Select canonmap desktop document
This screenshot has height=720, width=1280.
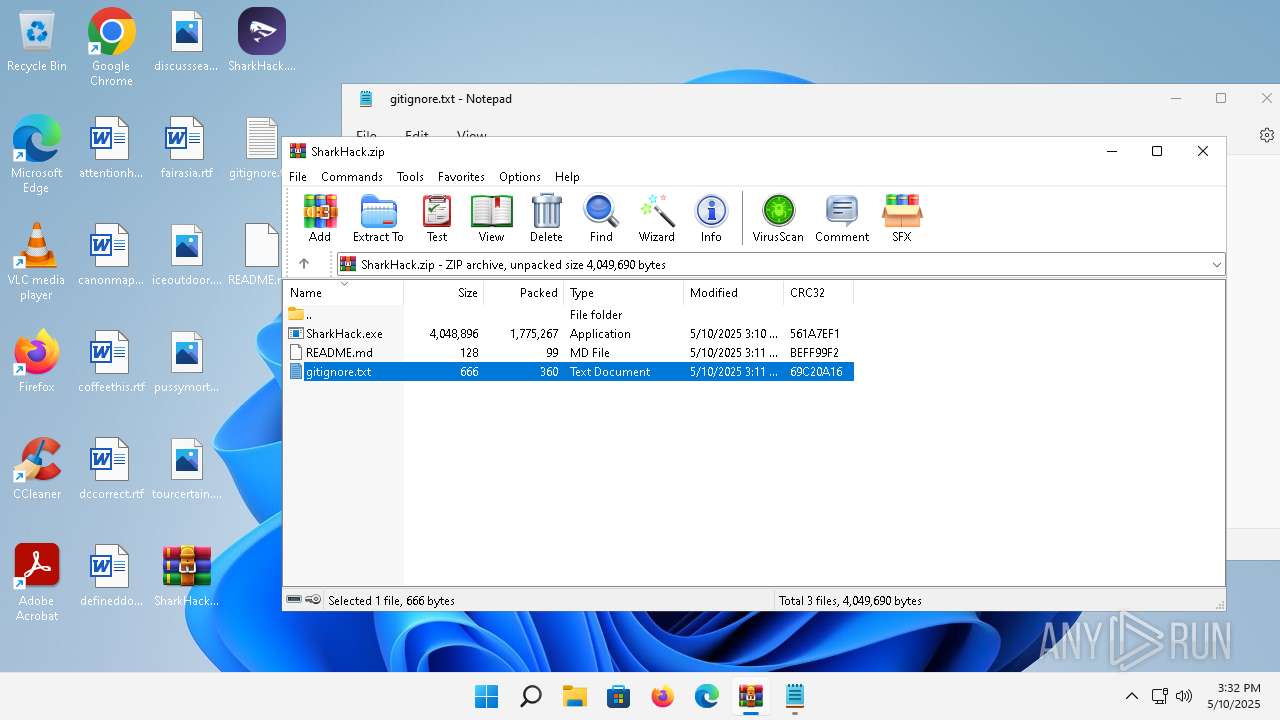[111, 254]
